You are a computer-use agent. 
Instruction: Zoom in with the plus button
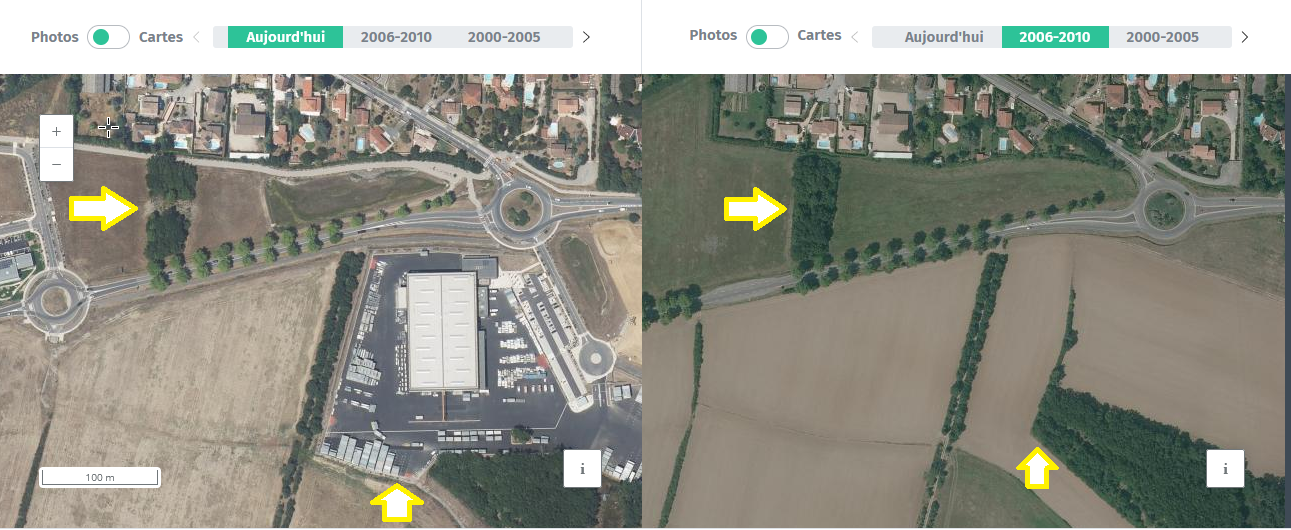56,131
